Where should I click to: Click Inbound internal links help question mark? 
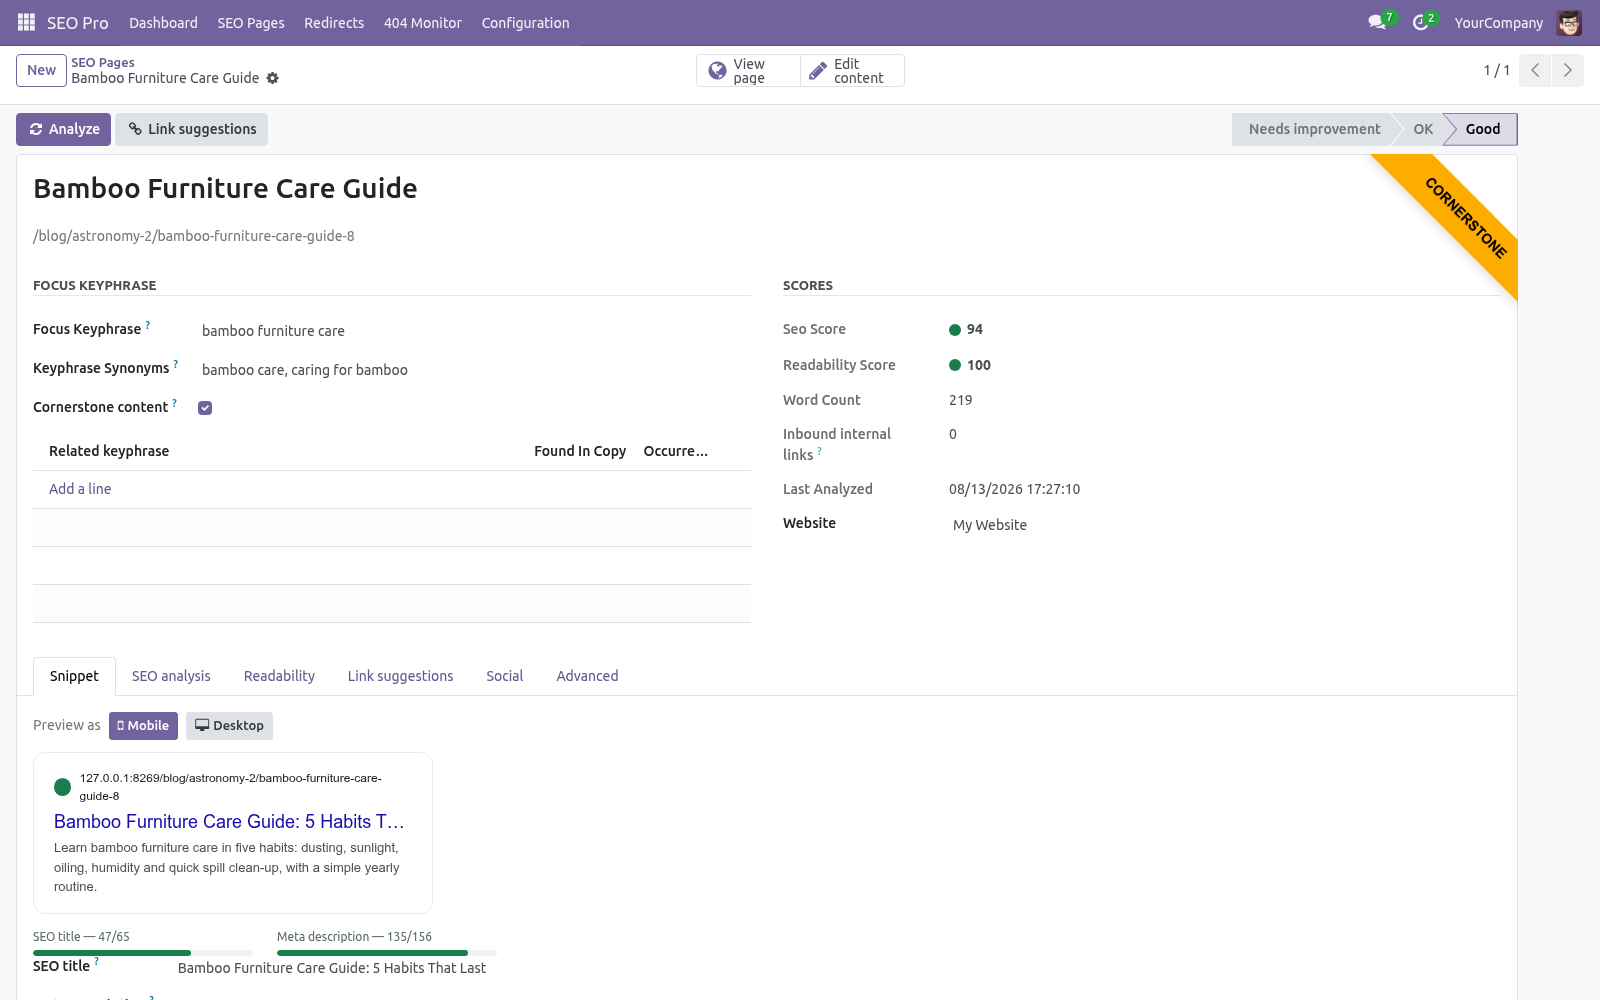[820, 451]
